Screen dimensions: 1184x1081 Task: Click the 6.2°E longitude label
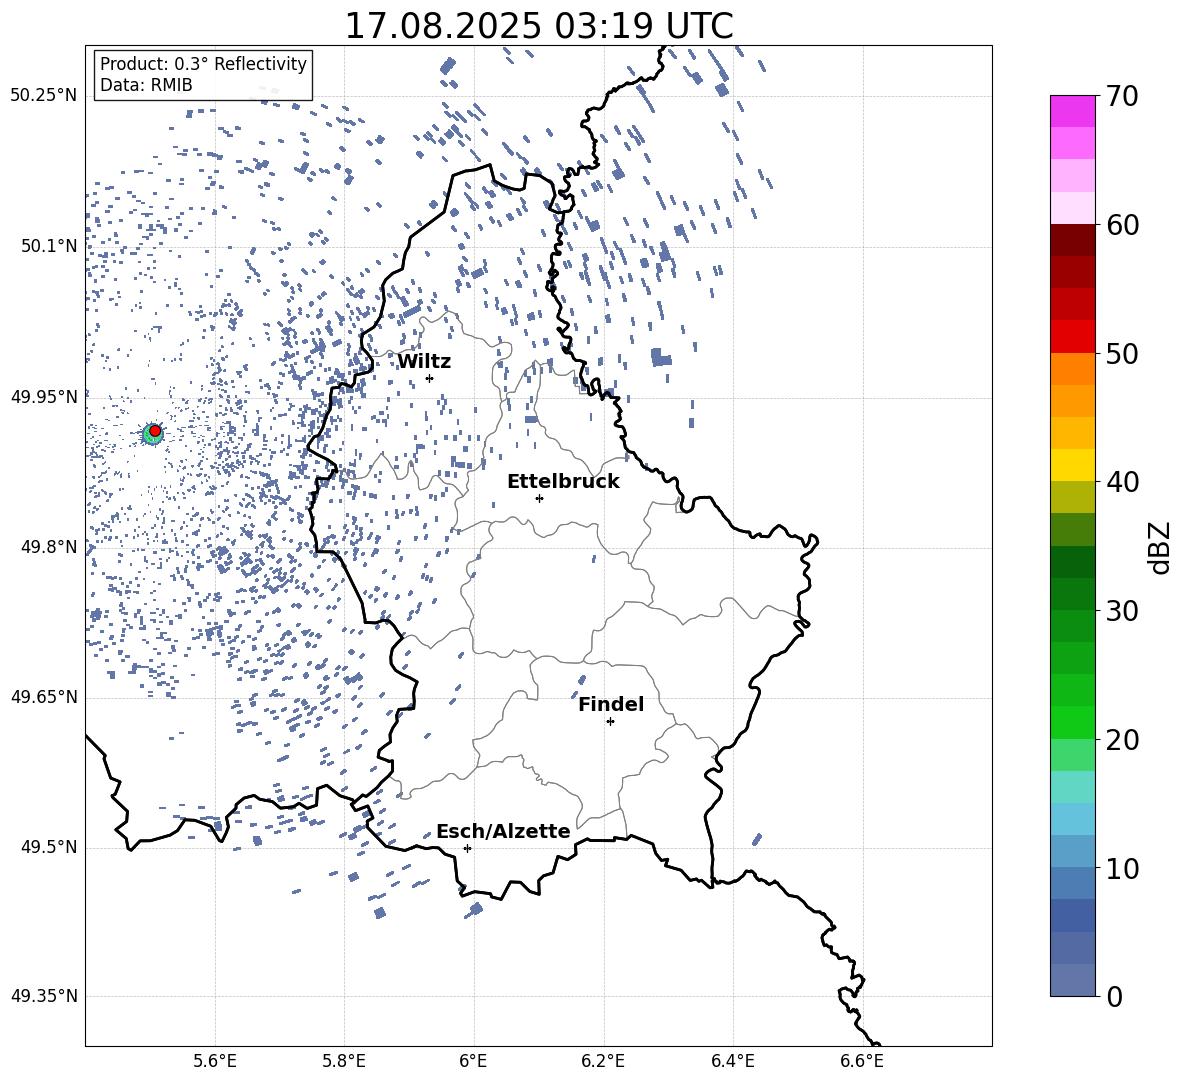click(x=603, y=1062)
